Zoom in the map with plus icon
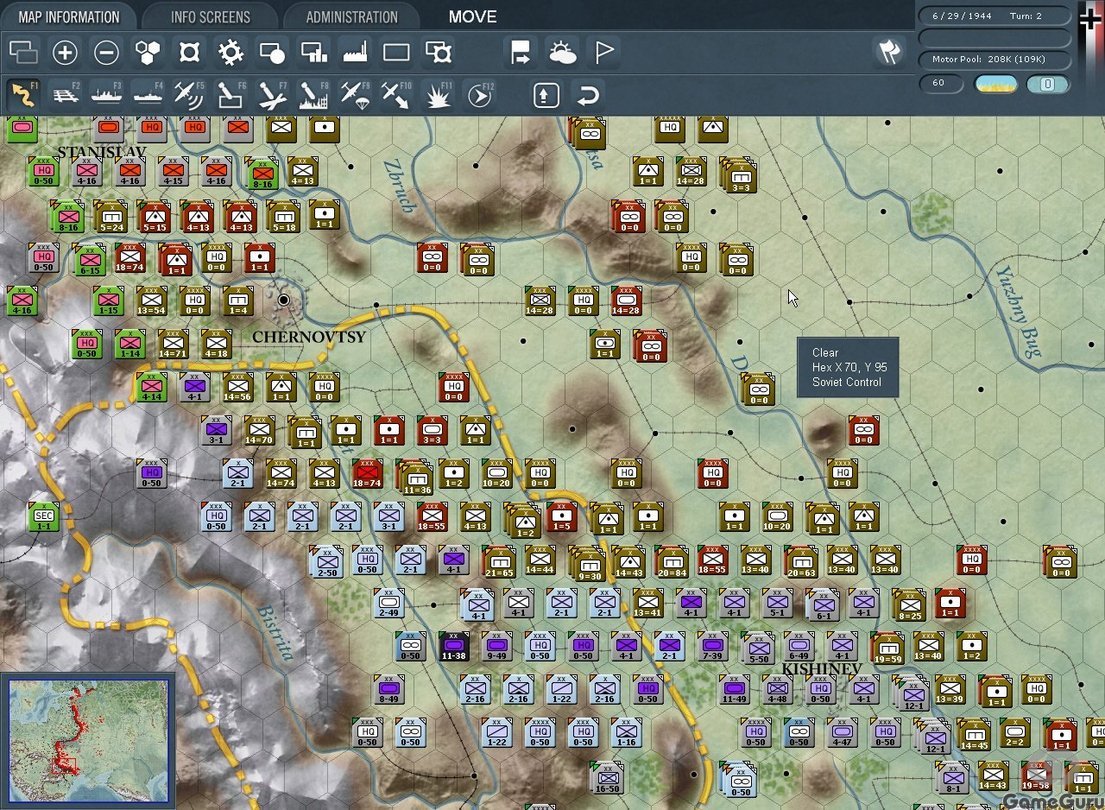1105x810 pixels. [x=65, y=52]
